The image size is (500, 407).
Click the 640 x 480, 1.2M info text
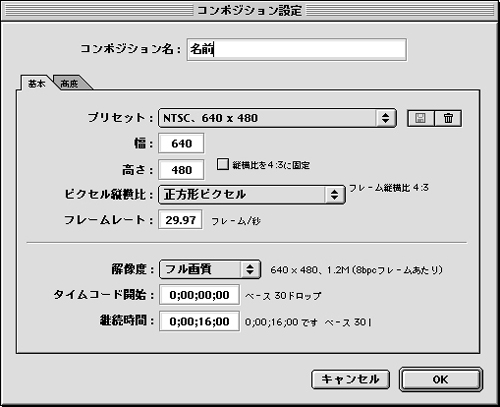tap(356, 270)
